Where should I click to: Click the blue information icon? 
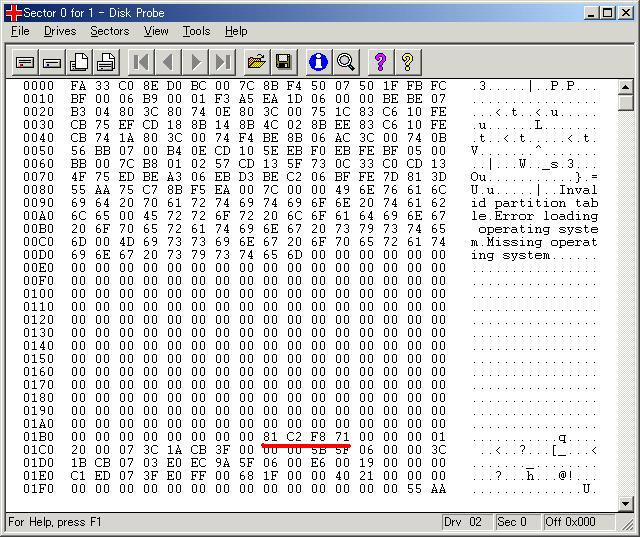pyautogui.click(x=318, y=62)
